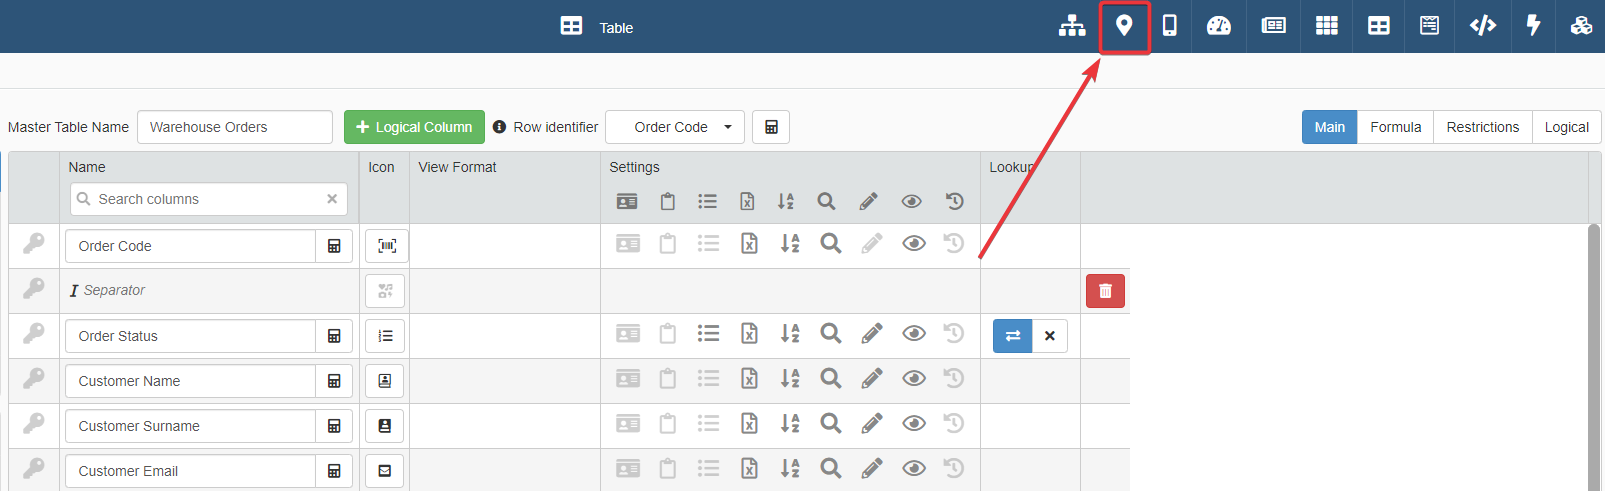Delete the Separator row with red trash button

(x=1105, y=291)
